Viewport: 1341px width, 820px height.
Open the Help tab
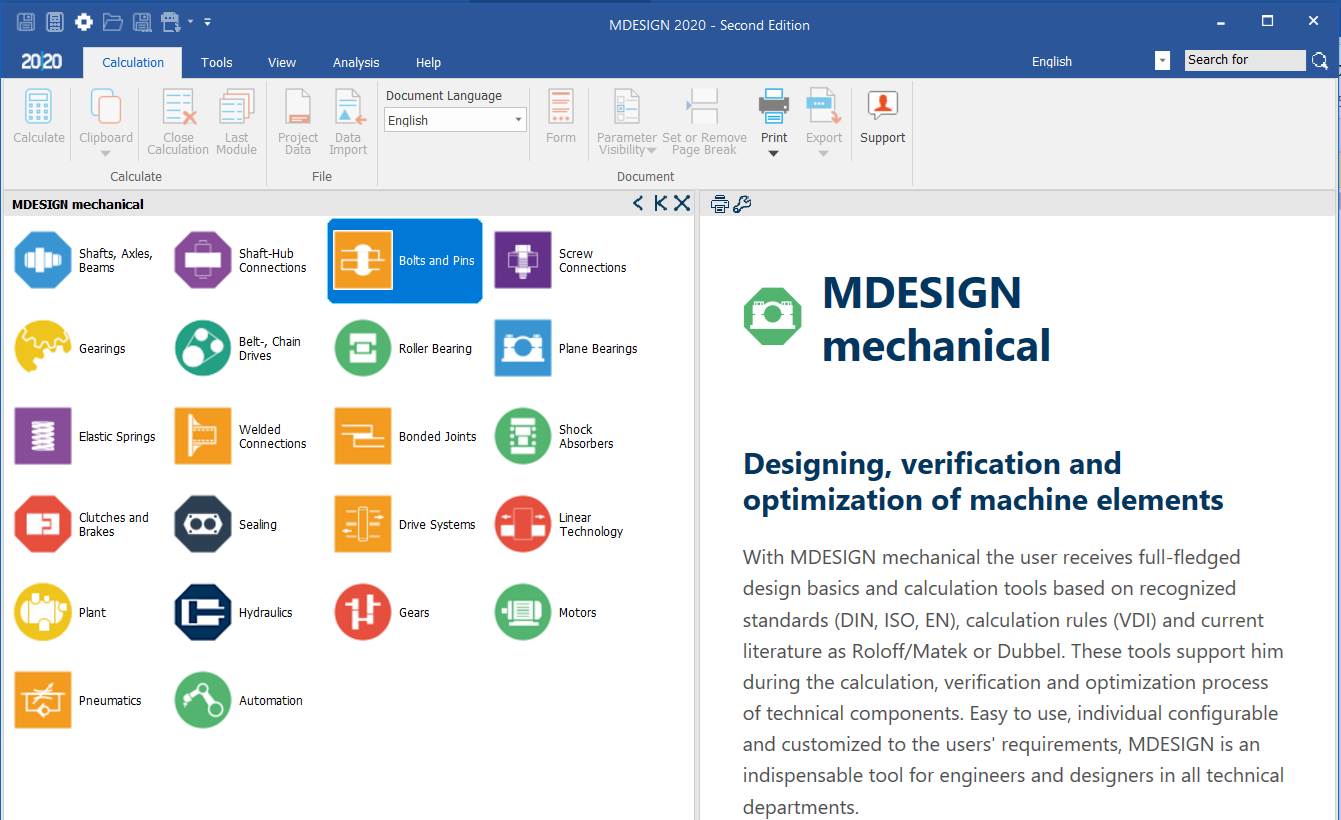[428, 62]
